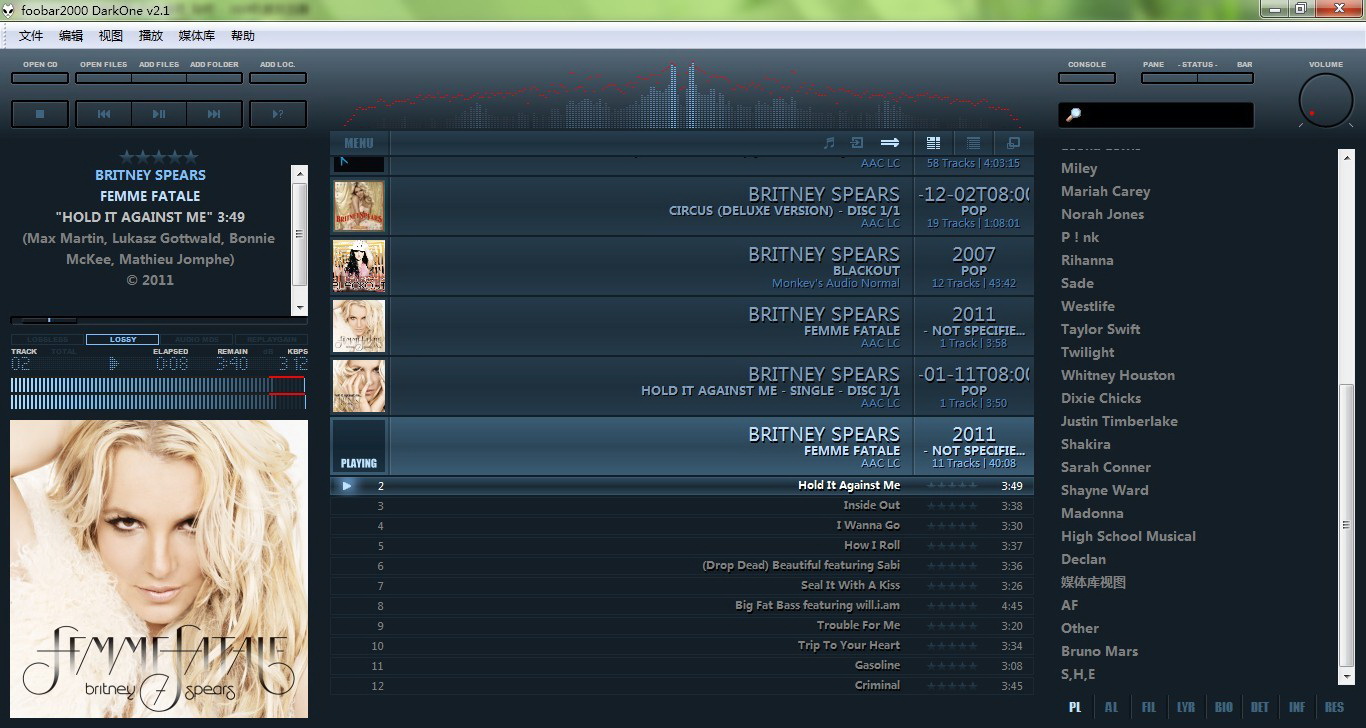Switch to grouped album view icon
The height and width of the screenshot is (728, 1366).
click(x=934, y=143)
